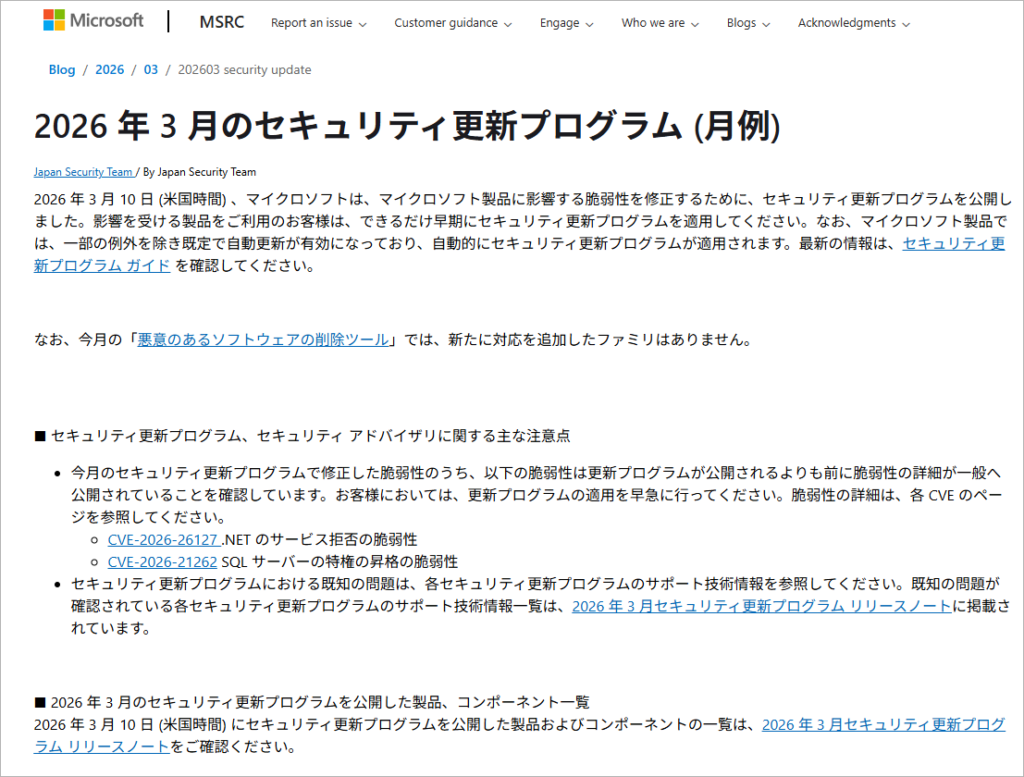Click the Microsoft logo
Viewport: 1024px width, 777px height.
(x=93, y=21)
